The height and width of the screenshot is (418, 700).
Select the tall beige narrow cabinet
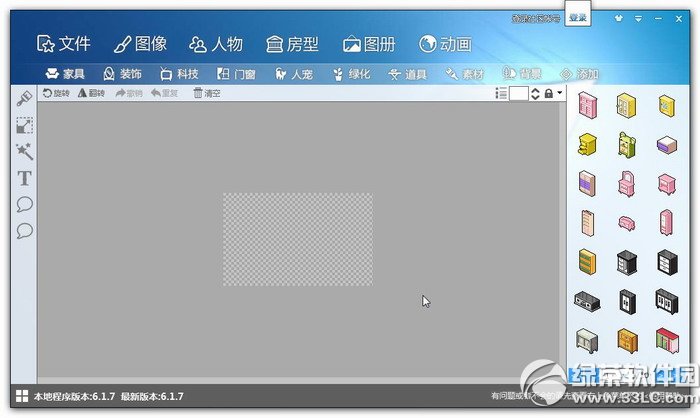(x=588, y=223)
